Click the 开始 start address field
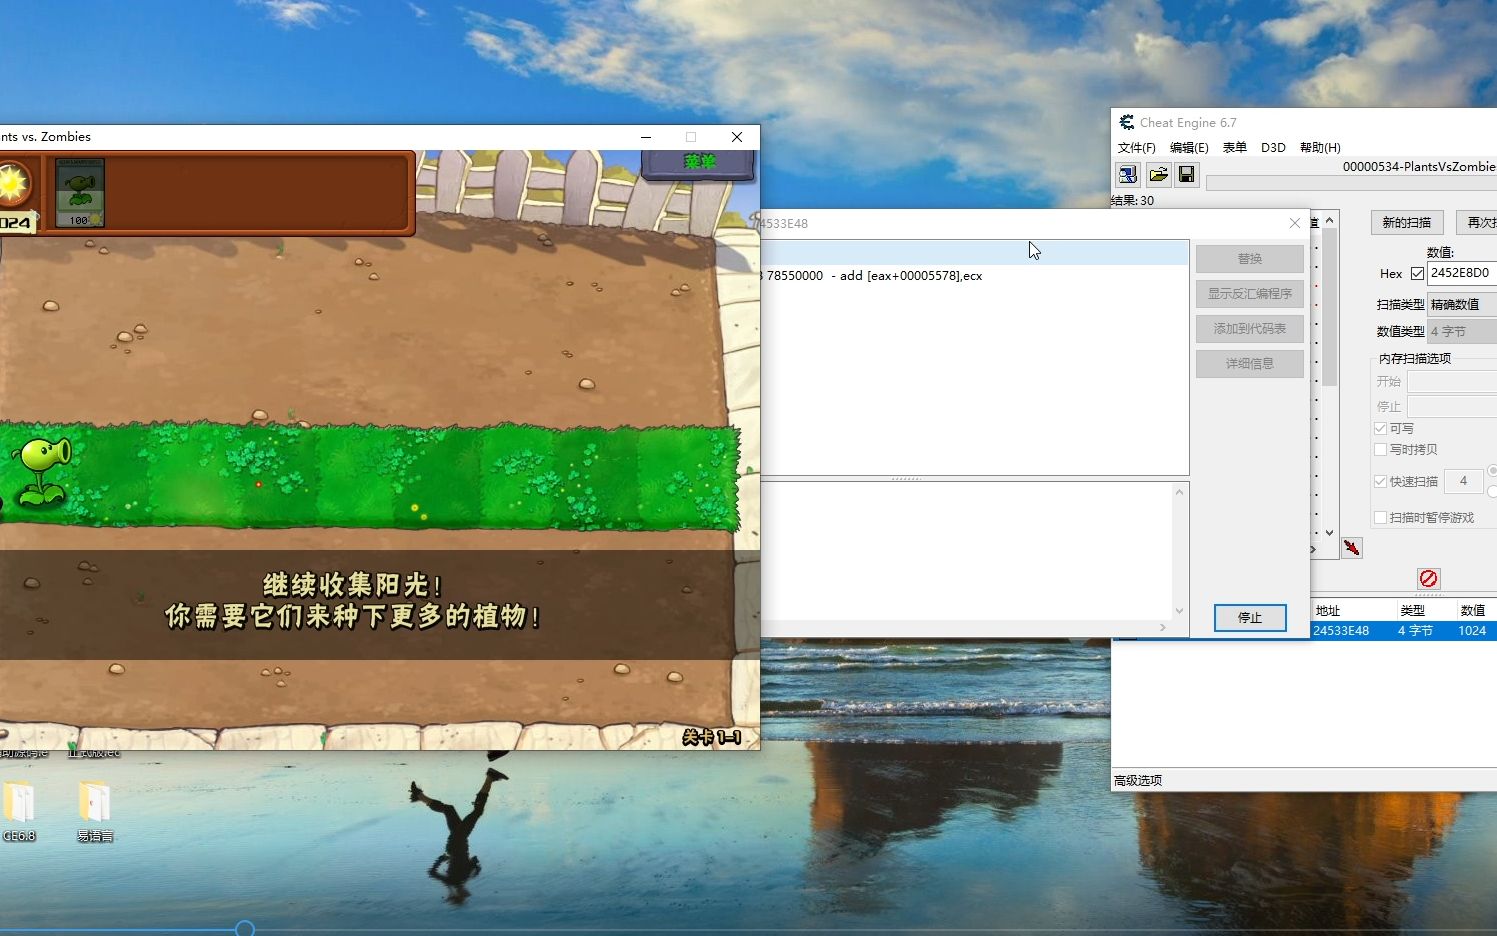Viewport: 1497px width, 936px height. [1452, 381]
